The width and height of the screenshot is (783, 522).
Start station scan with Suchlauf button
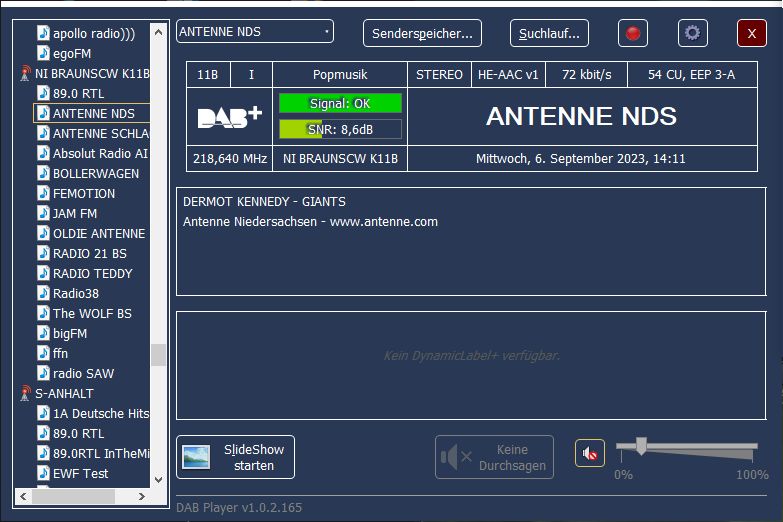tap(549, 33)
